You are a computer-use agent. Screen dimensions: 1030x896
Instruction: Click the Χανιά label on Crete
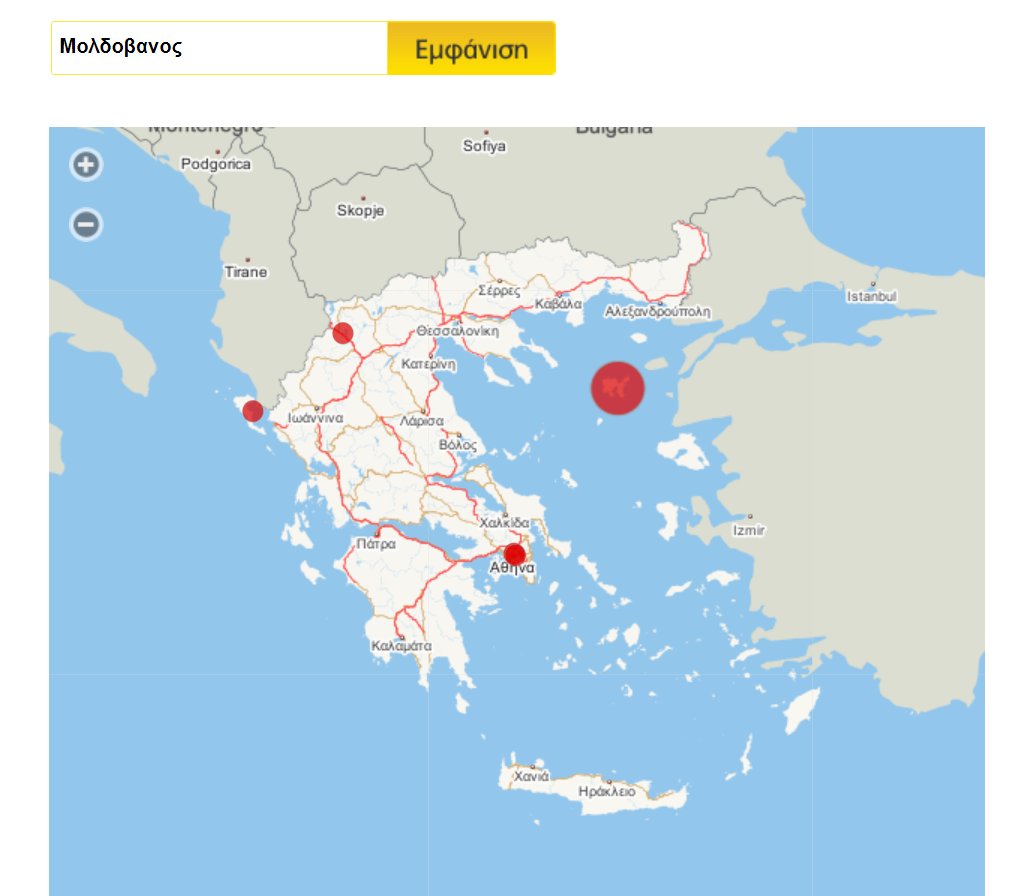tap(531, 776)
